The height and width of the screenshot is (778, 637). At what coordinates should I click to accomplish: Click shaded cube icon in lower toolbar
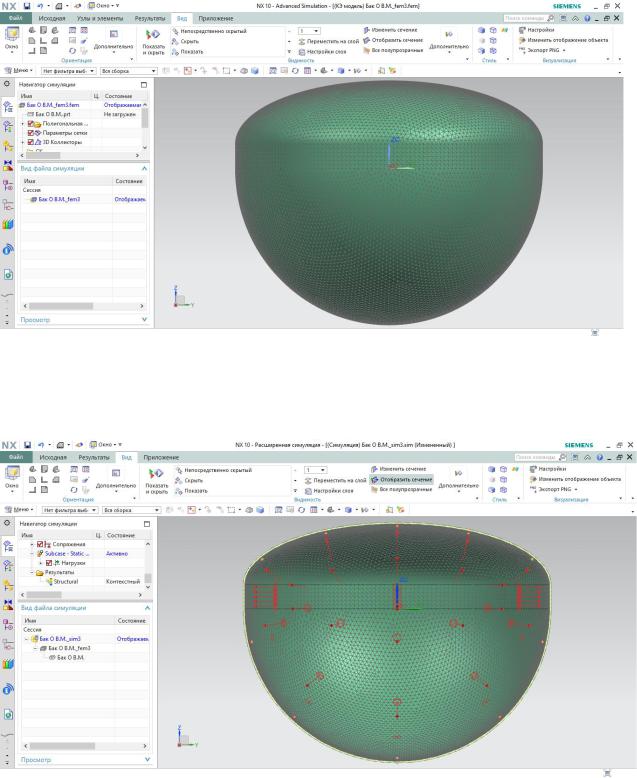tap(259, 510)
